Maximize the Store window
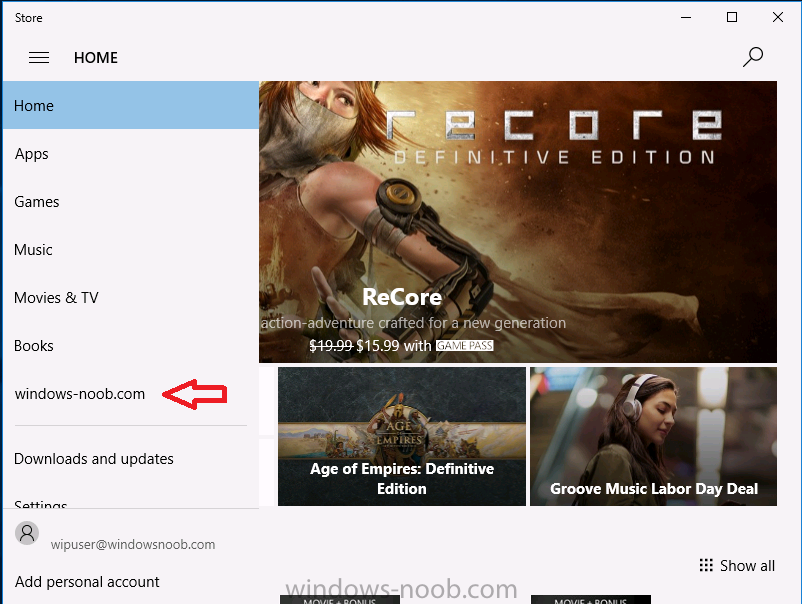Screen dimensions: 802x604 (732, 17)
